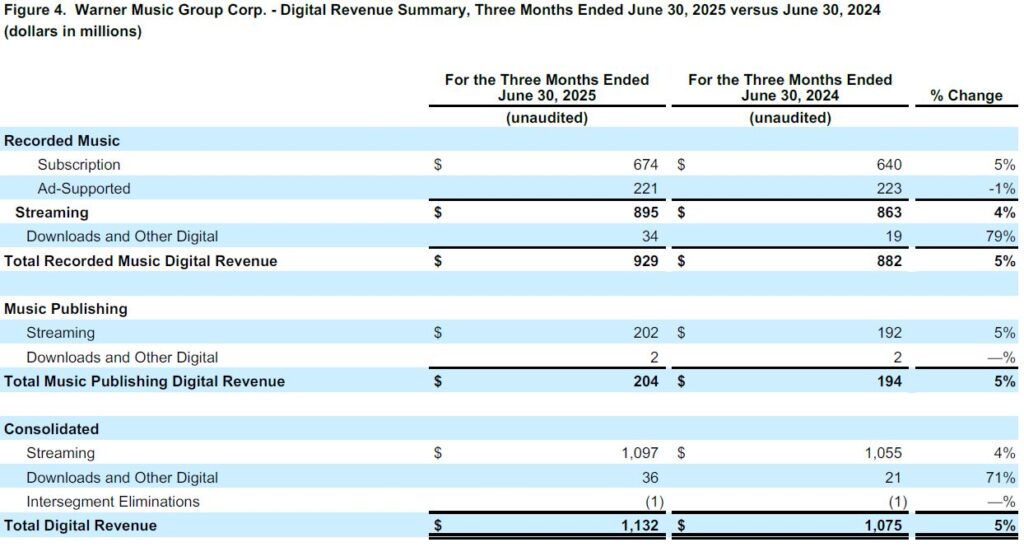Click the 71% change value
This screenshot has width=1024, height=547.
1000,477
